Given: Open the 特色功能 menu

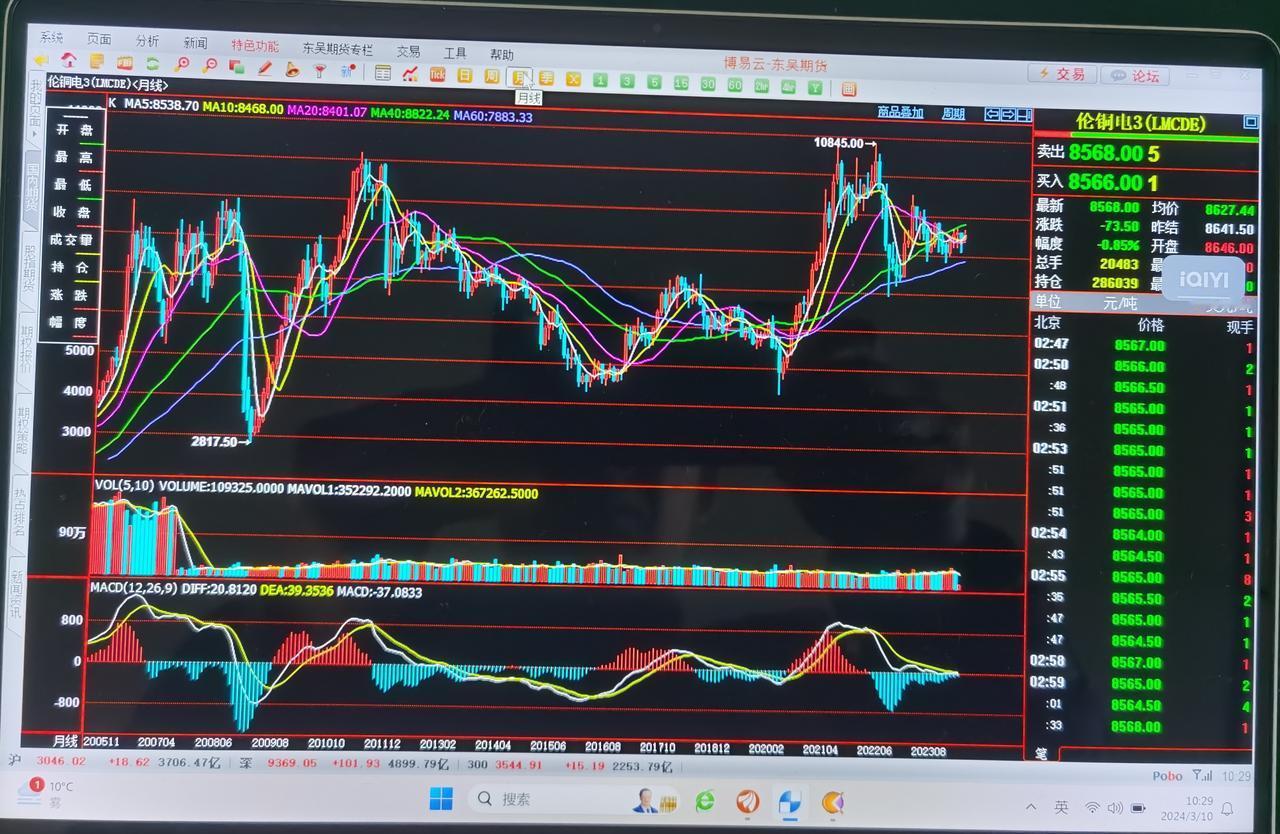Looking at the screenshot, I should [255, 45].
